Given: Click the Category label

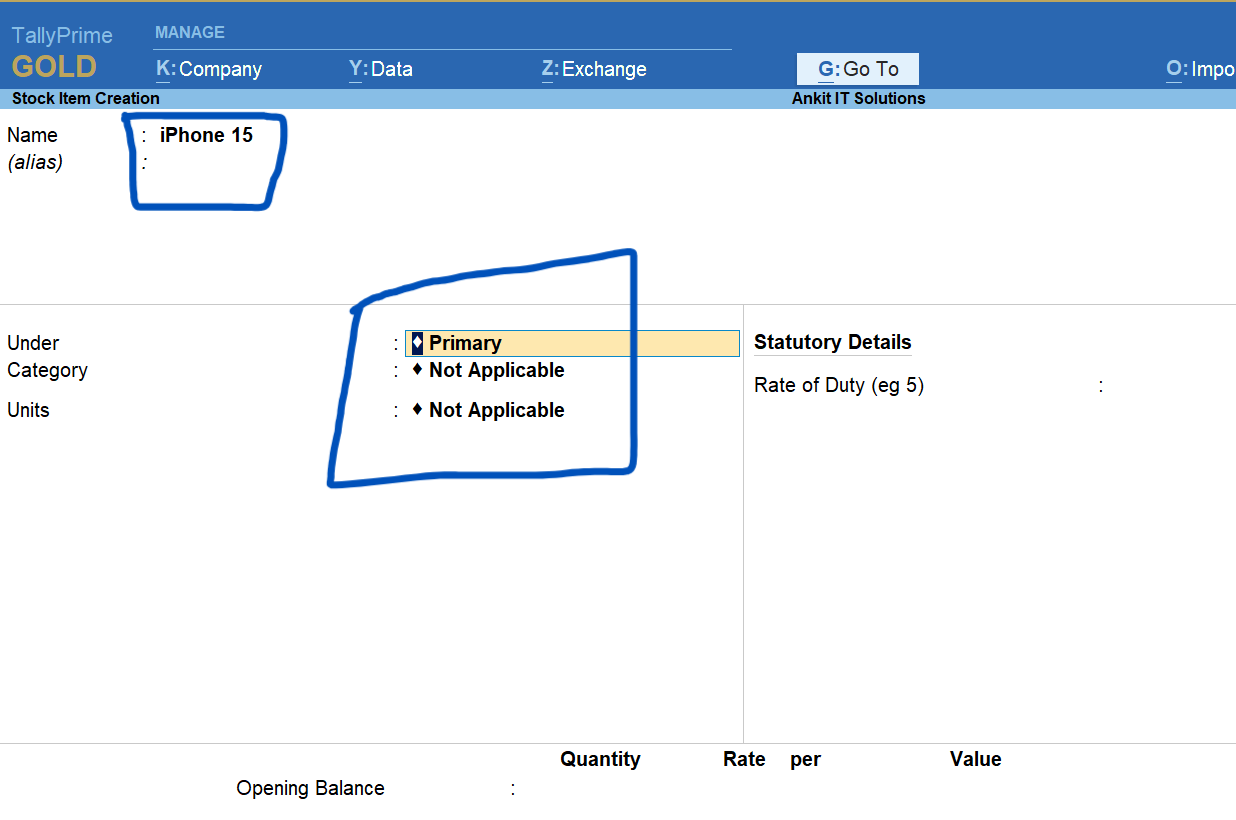Looking at the screenshot, I should click(x=47, y=370).
